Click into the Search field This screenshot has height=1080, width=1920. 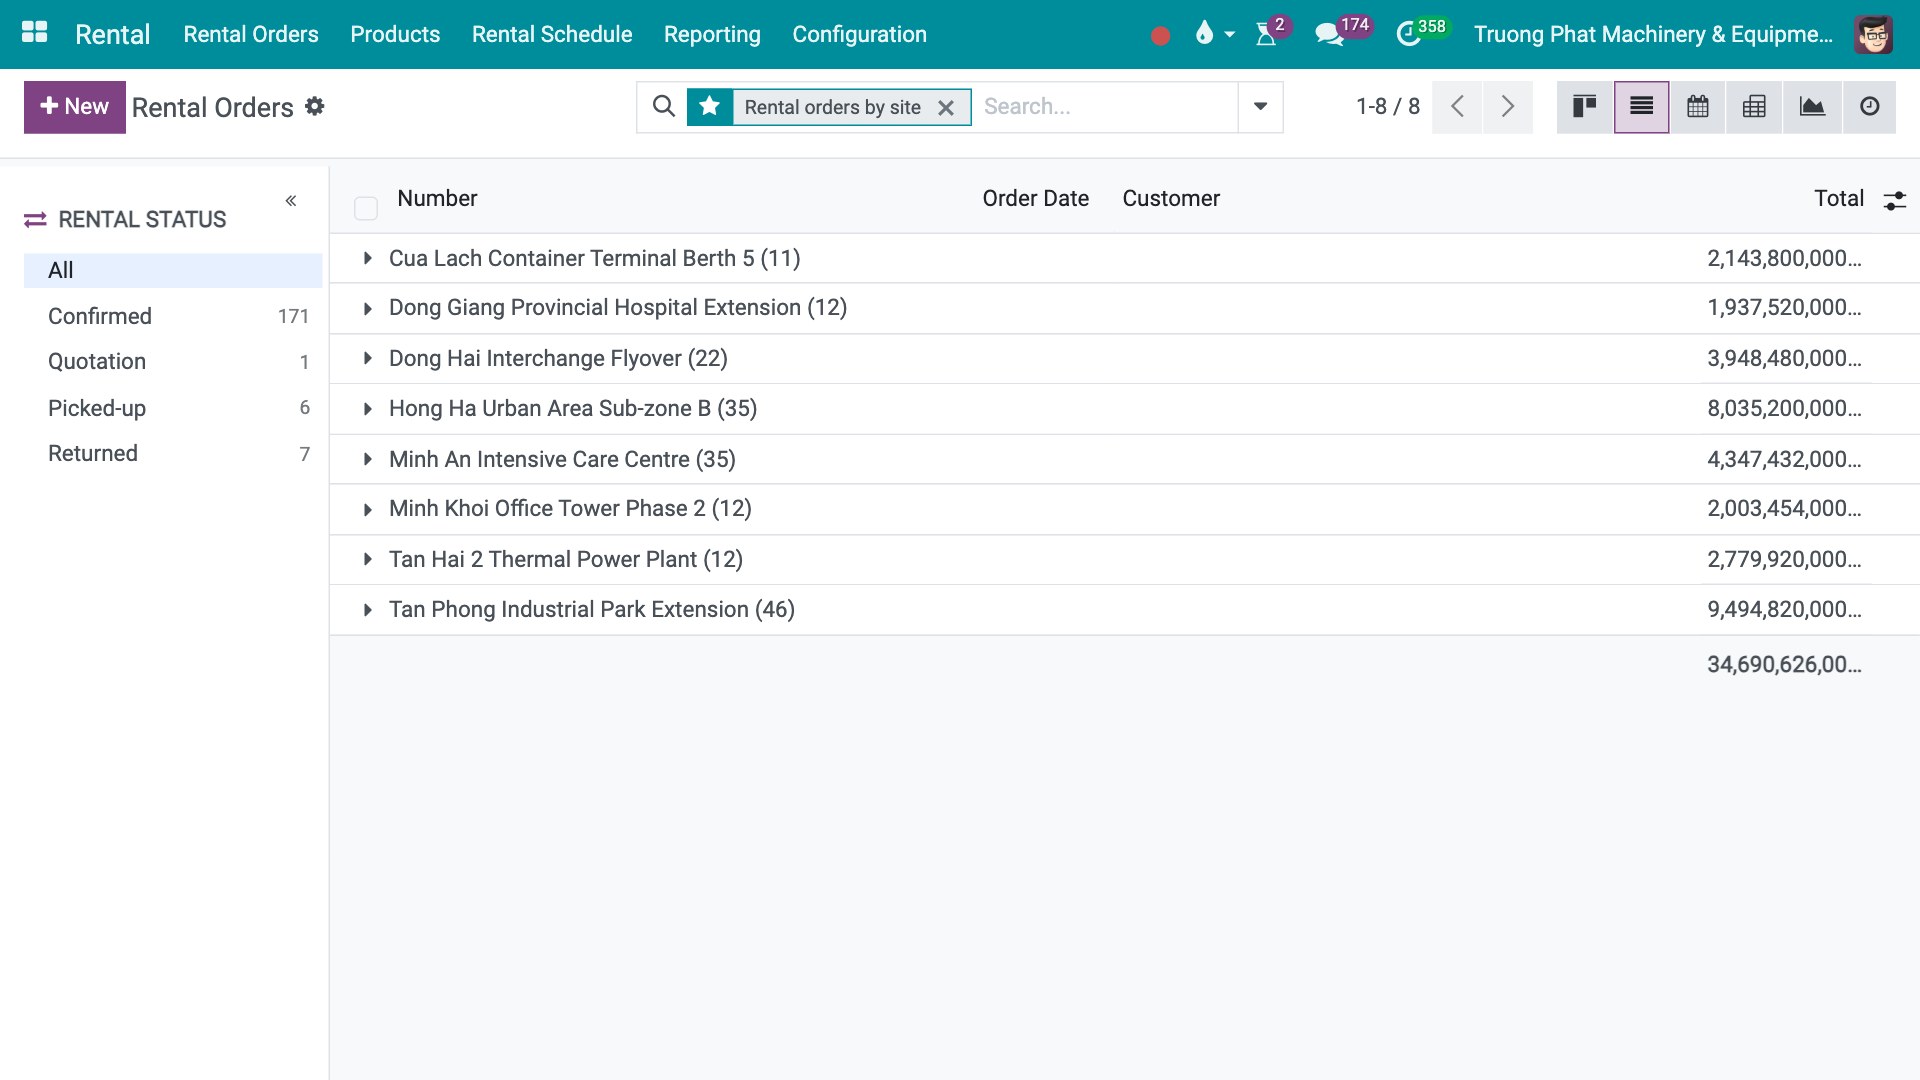[x=1105, y=107]
